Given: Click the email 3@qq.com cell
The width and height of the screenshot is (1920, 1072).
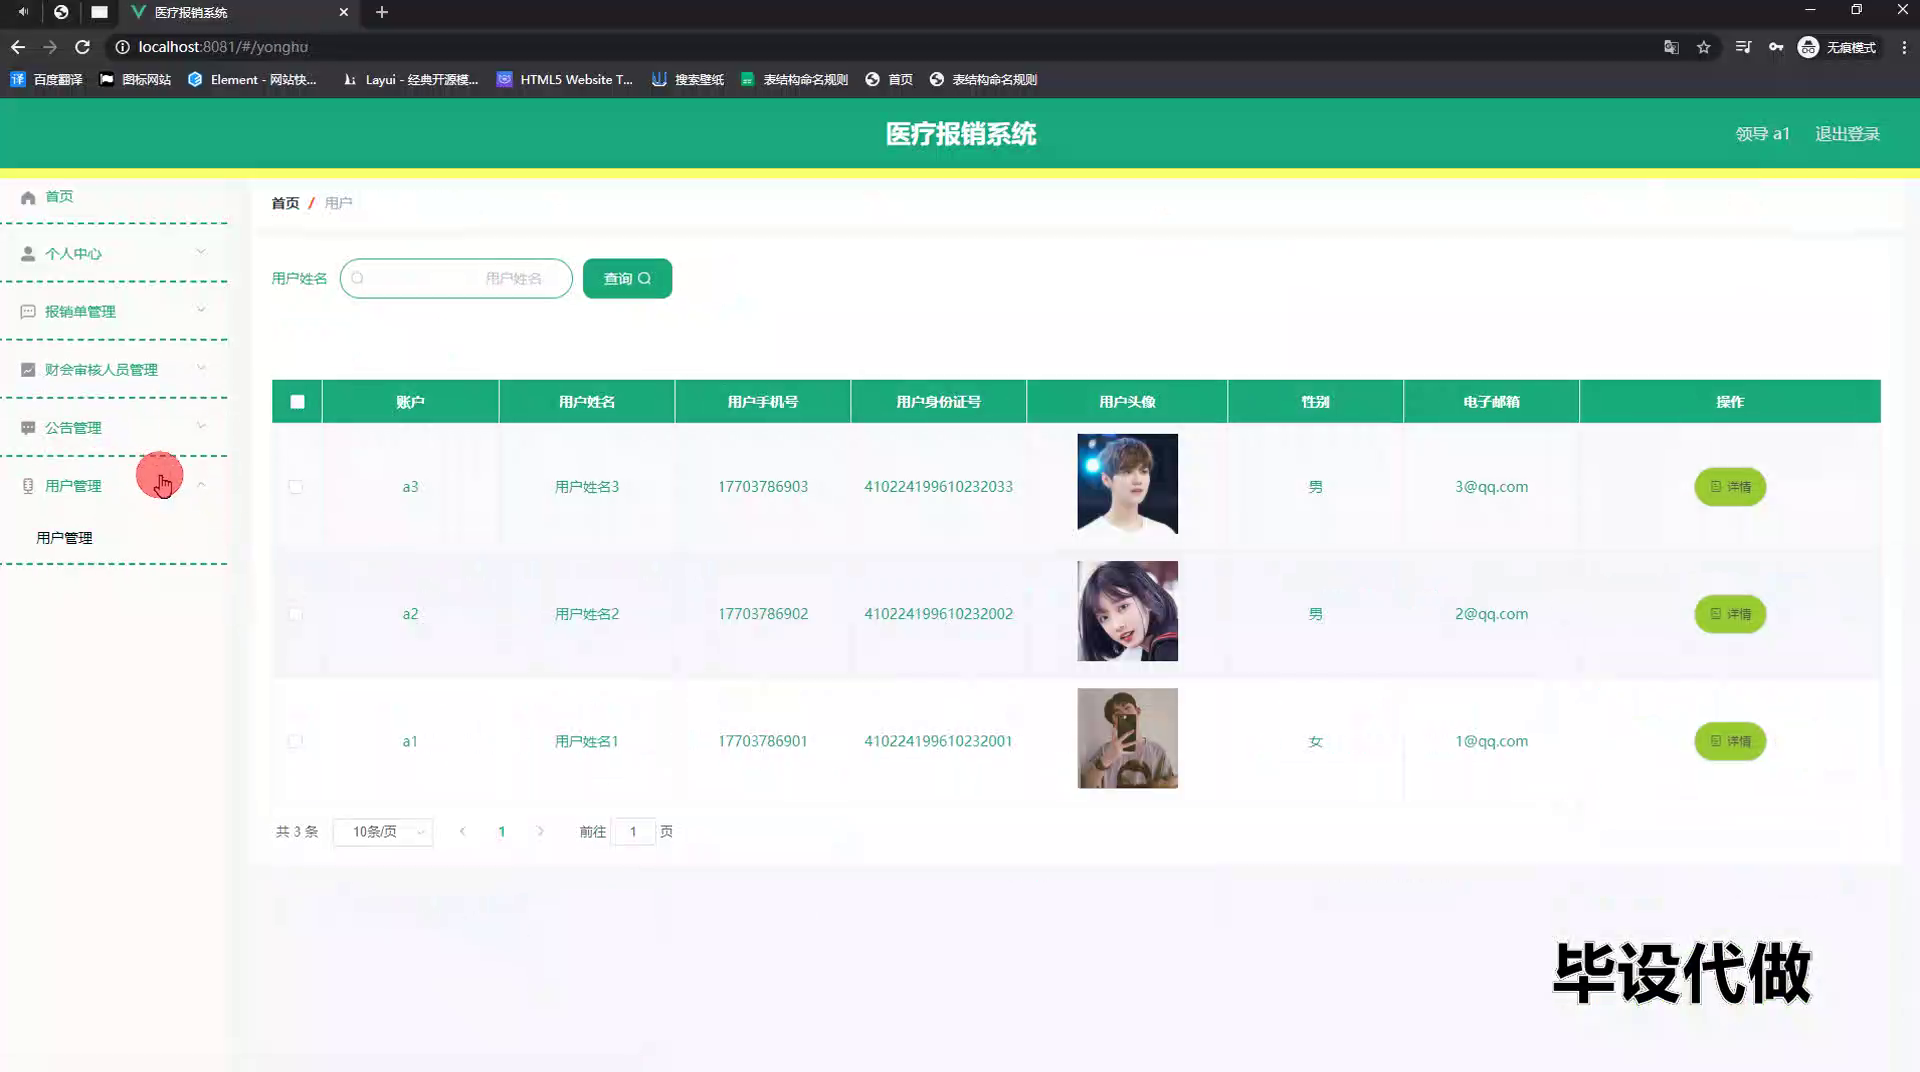Looking at the screenshot, I should tap(1491, 487).
